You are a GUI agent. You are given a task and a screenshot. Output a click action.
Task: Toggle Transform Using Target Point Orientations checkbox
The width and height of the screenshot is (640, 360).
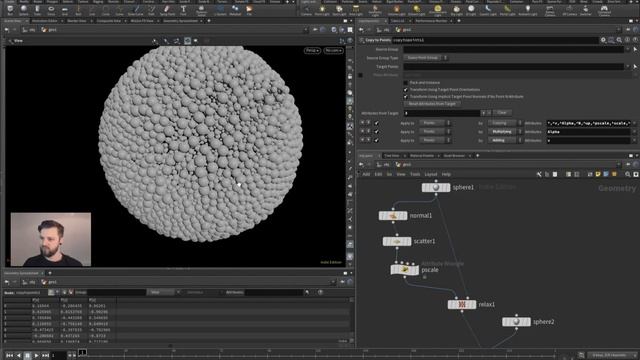click(x=406, y=89)
